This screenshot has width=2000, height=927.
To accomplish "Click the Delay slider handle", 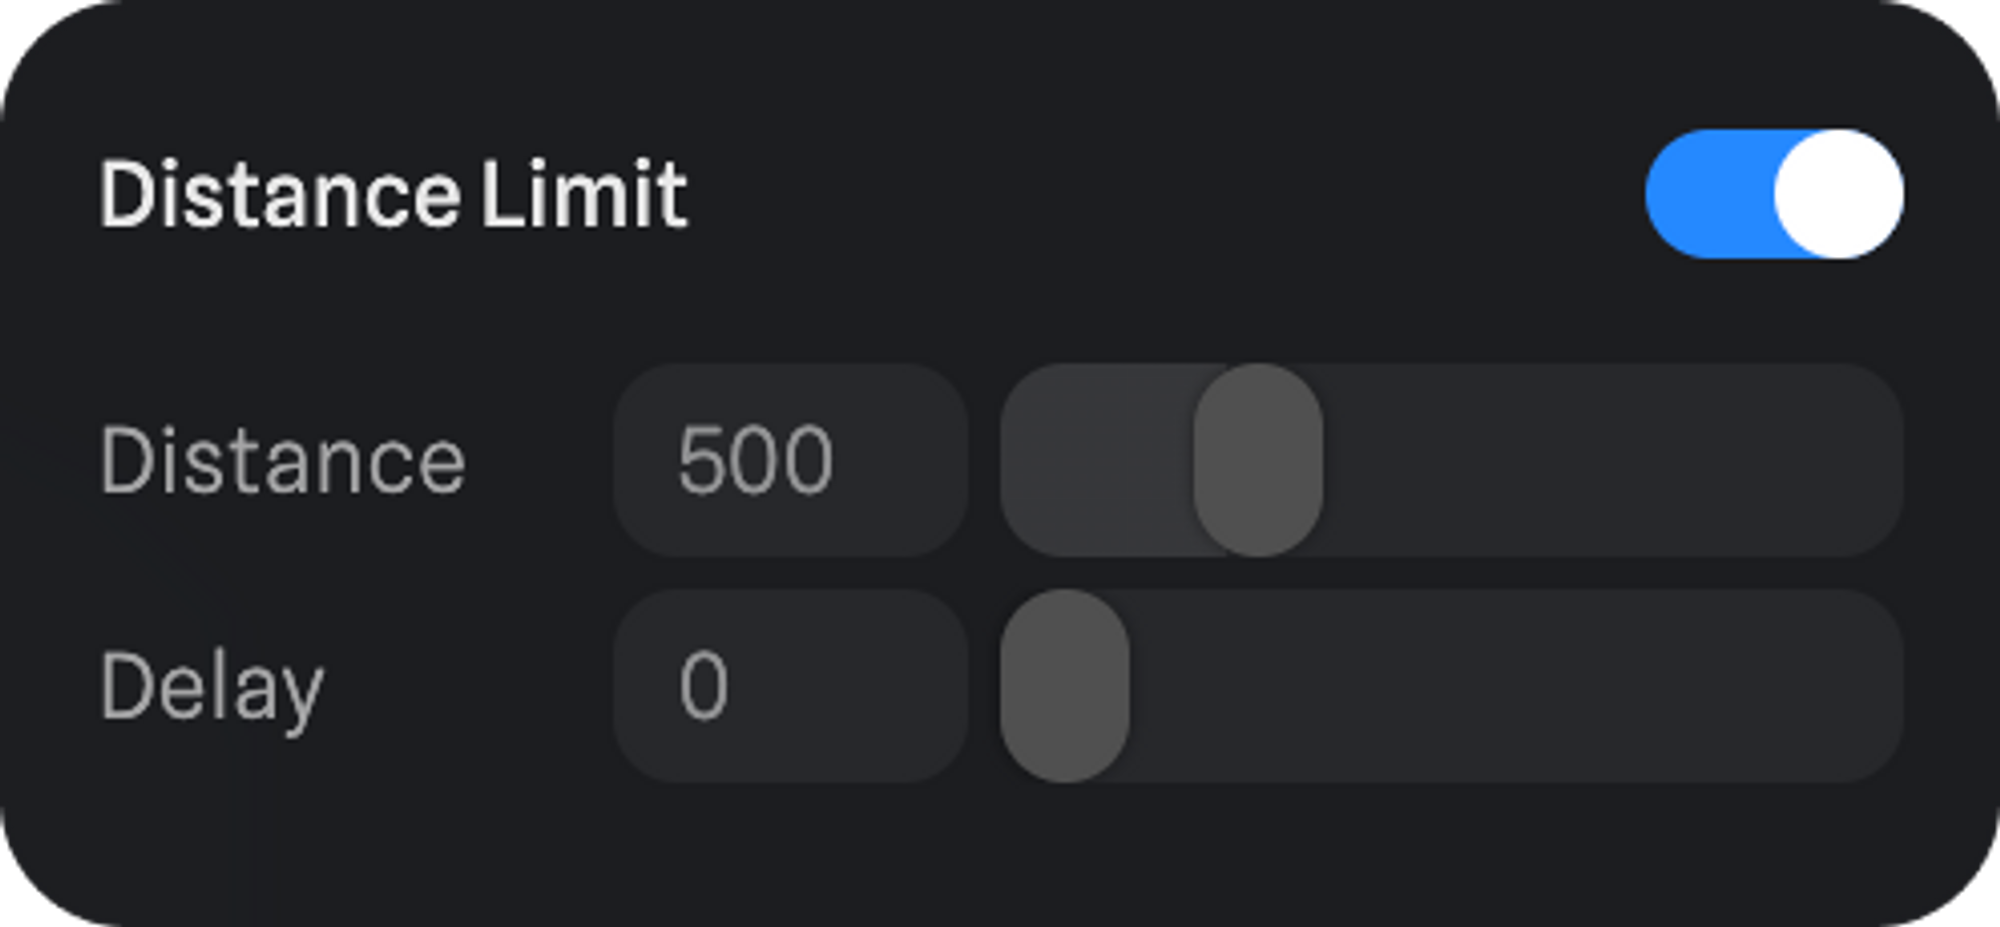I will tap(1065, 686).
